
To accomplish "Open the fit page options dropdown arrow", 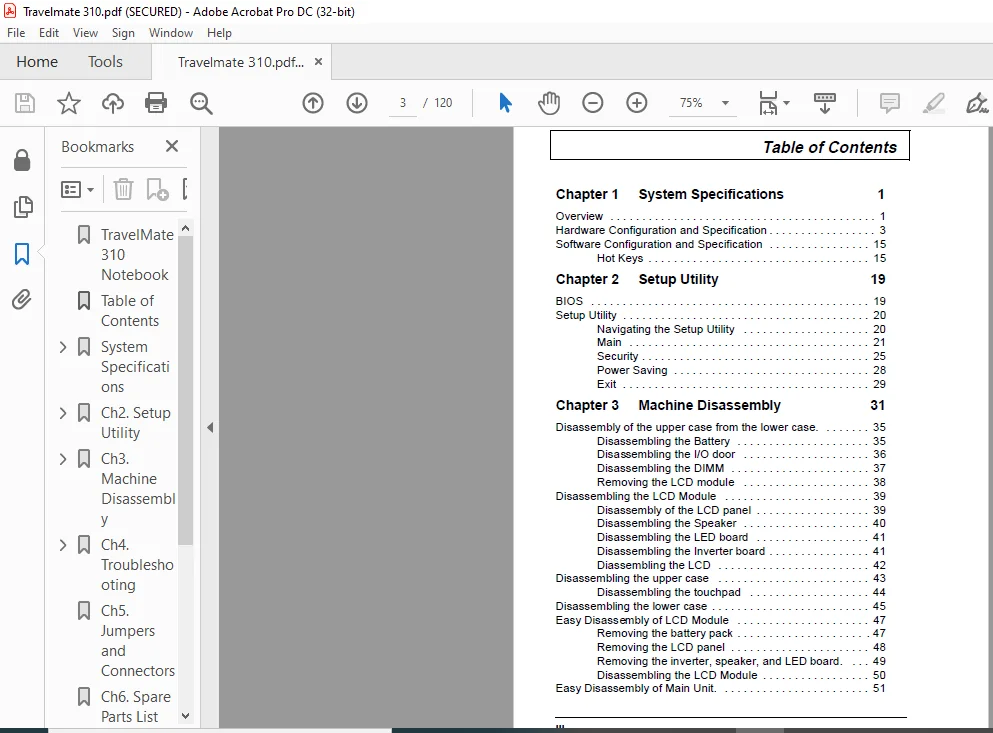I will (787, 103).
